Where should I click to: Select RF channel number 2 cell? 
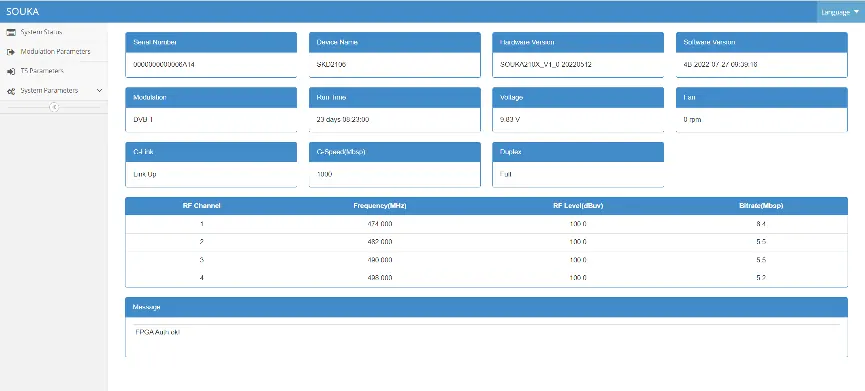click(x=202, y=242)
